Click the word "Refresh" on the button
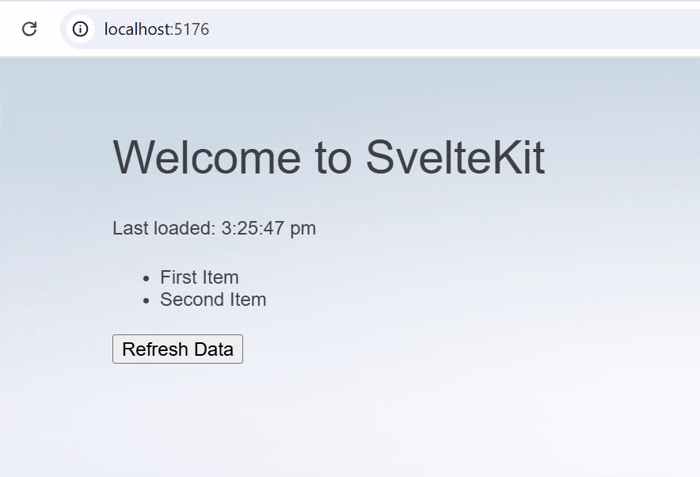 (155, 349)
